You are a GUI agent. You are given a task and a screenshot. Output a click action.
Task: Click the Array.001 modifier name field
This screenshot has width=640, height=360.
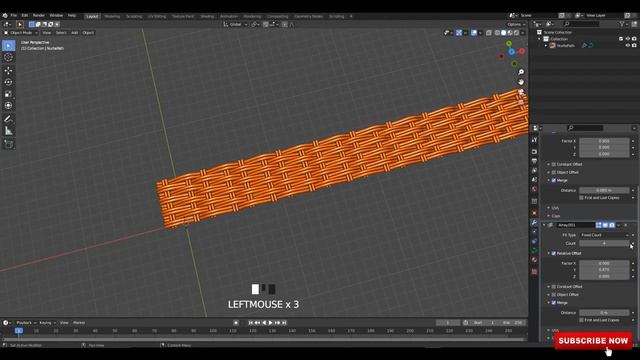tap(575, 225)
